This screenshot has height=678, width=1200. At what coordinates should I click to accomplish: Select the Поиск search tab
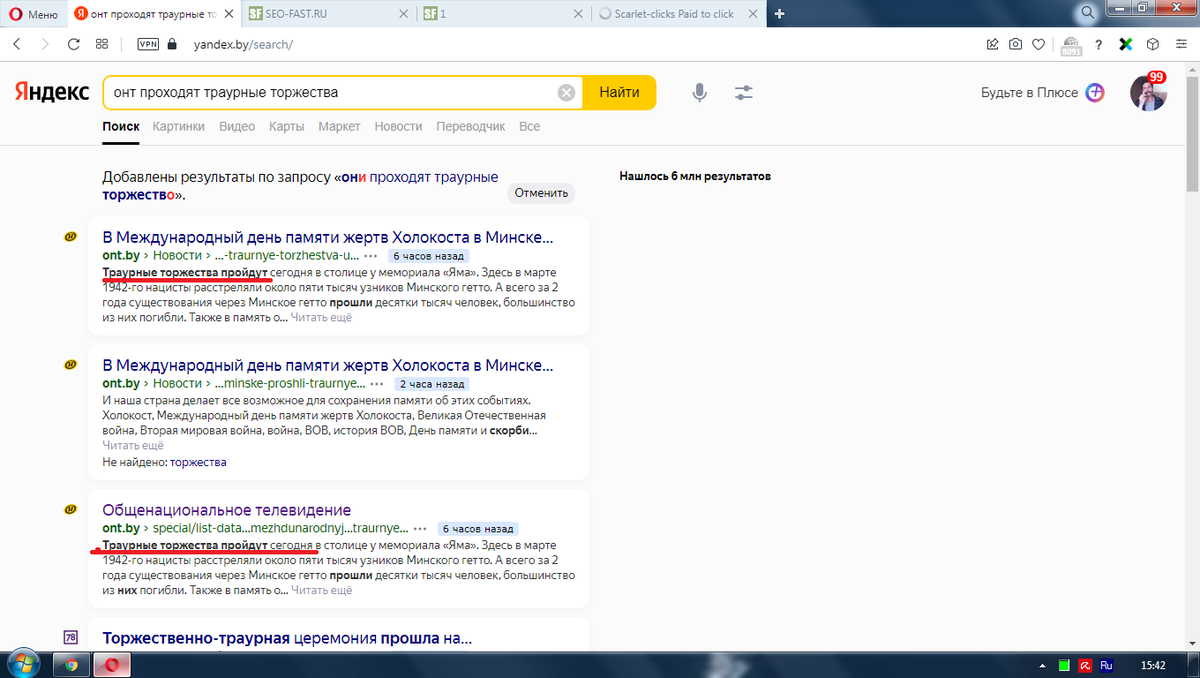pyautogui.click(x=121, y=127)
